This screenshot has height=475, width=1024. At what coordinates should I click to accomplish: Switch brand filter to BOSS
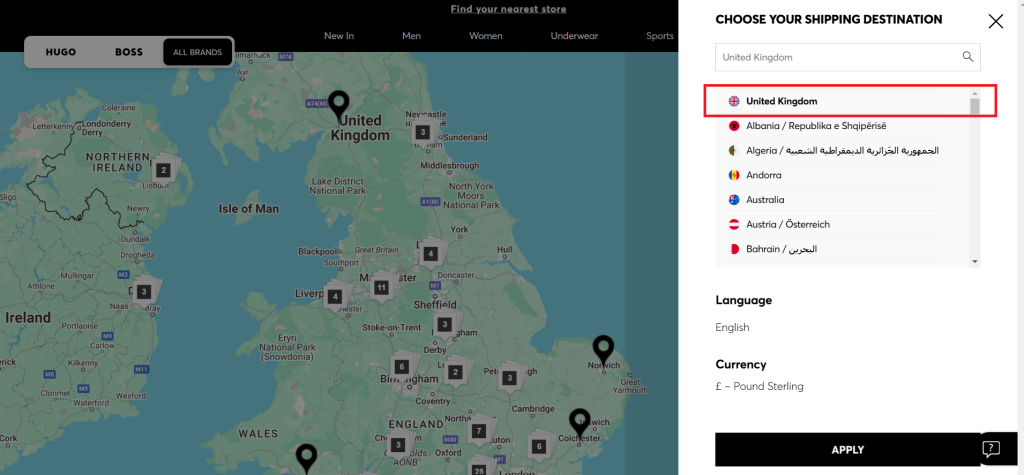(129, 52)
